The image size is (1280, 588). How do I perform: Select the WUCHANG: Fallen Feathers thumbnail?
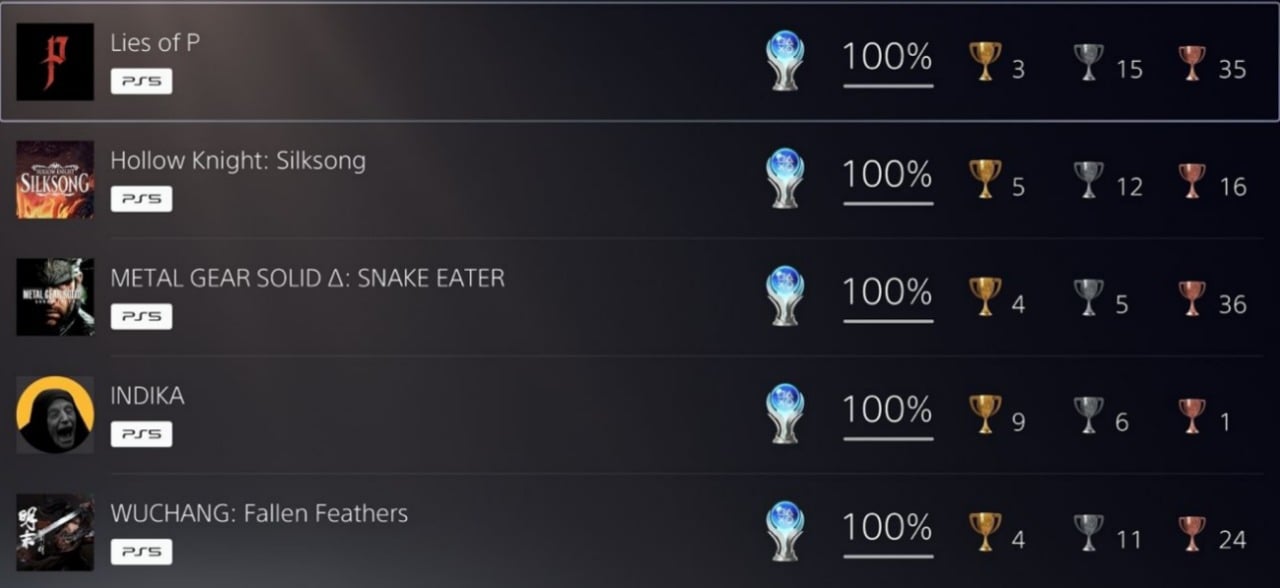55,532
